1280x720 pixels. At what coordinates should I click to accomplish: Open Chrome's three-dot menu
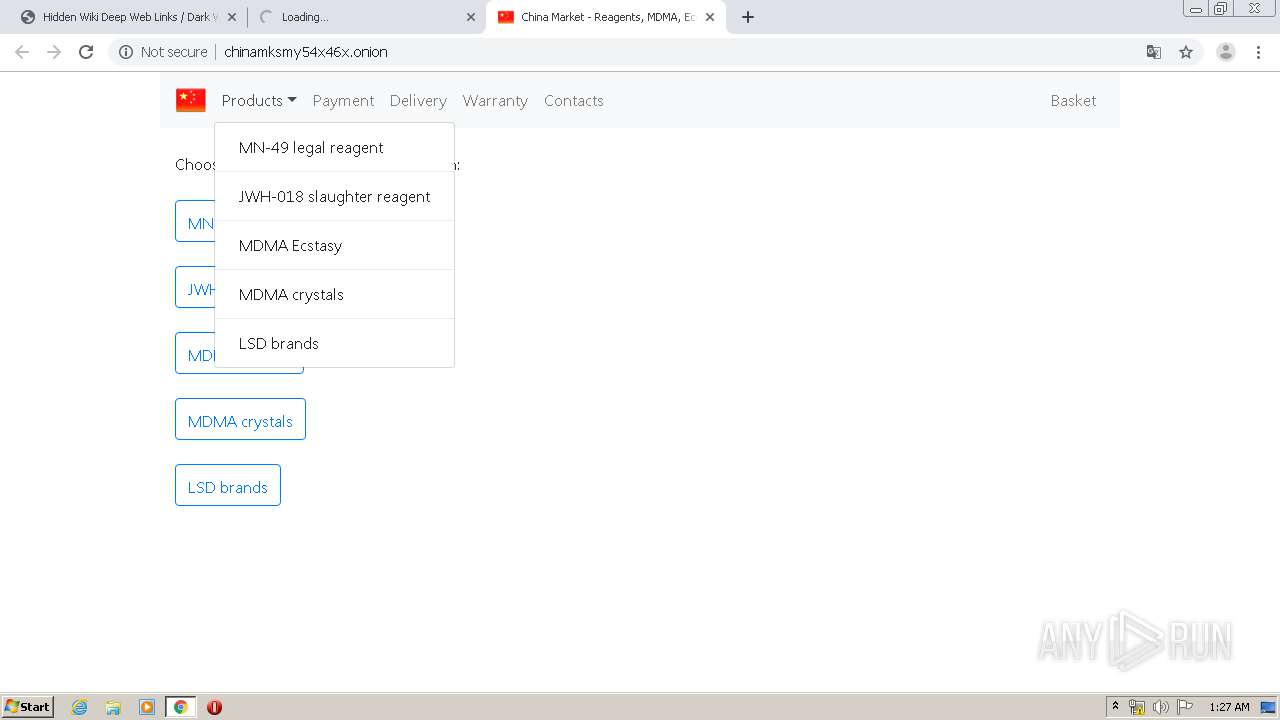click(x=1258, y=52)
